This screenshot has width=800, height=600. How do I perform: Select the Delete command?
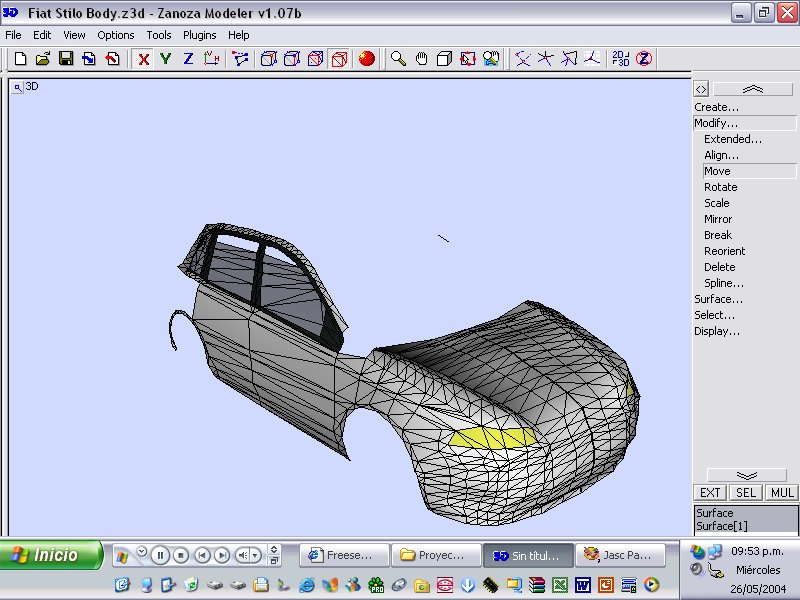pos(719,267)
